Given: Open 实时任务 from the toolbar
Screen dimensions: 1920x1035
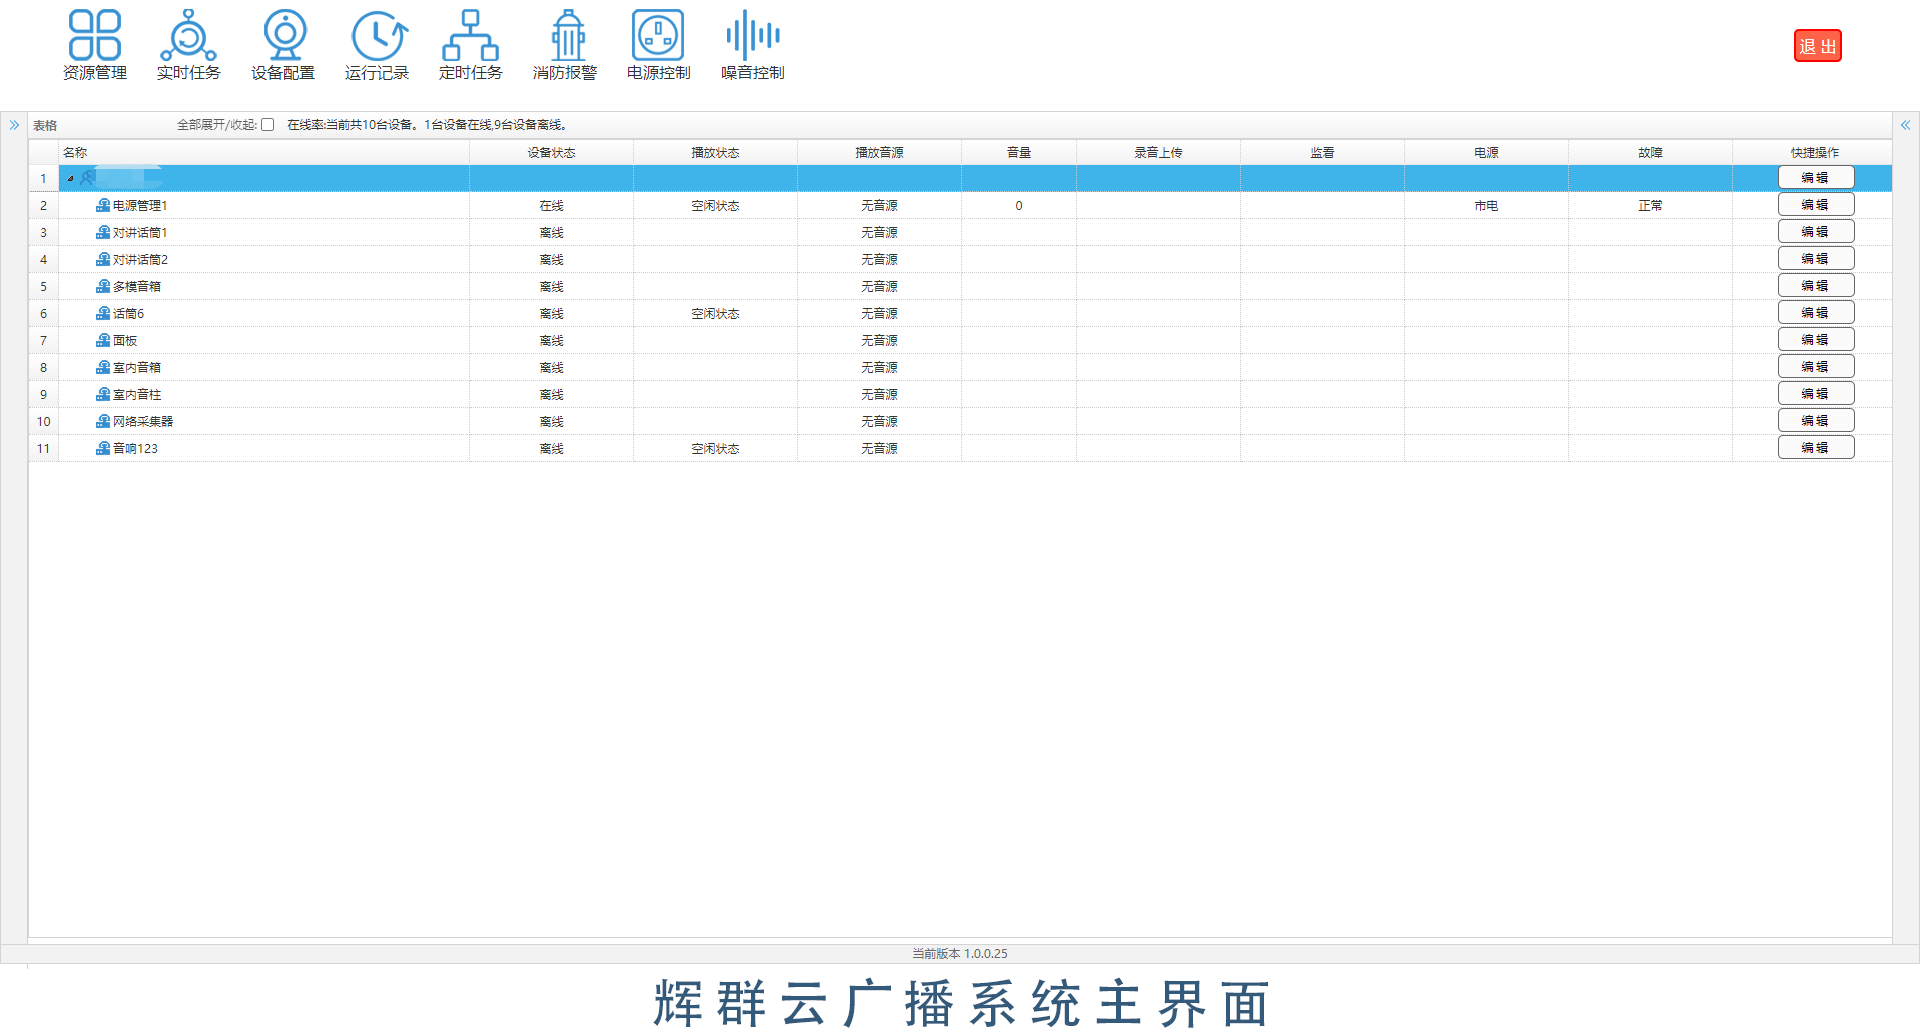Looking at the screenshot, I should 188,44.
